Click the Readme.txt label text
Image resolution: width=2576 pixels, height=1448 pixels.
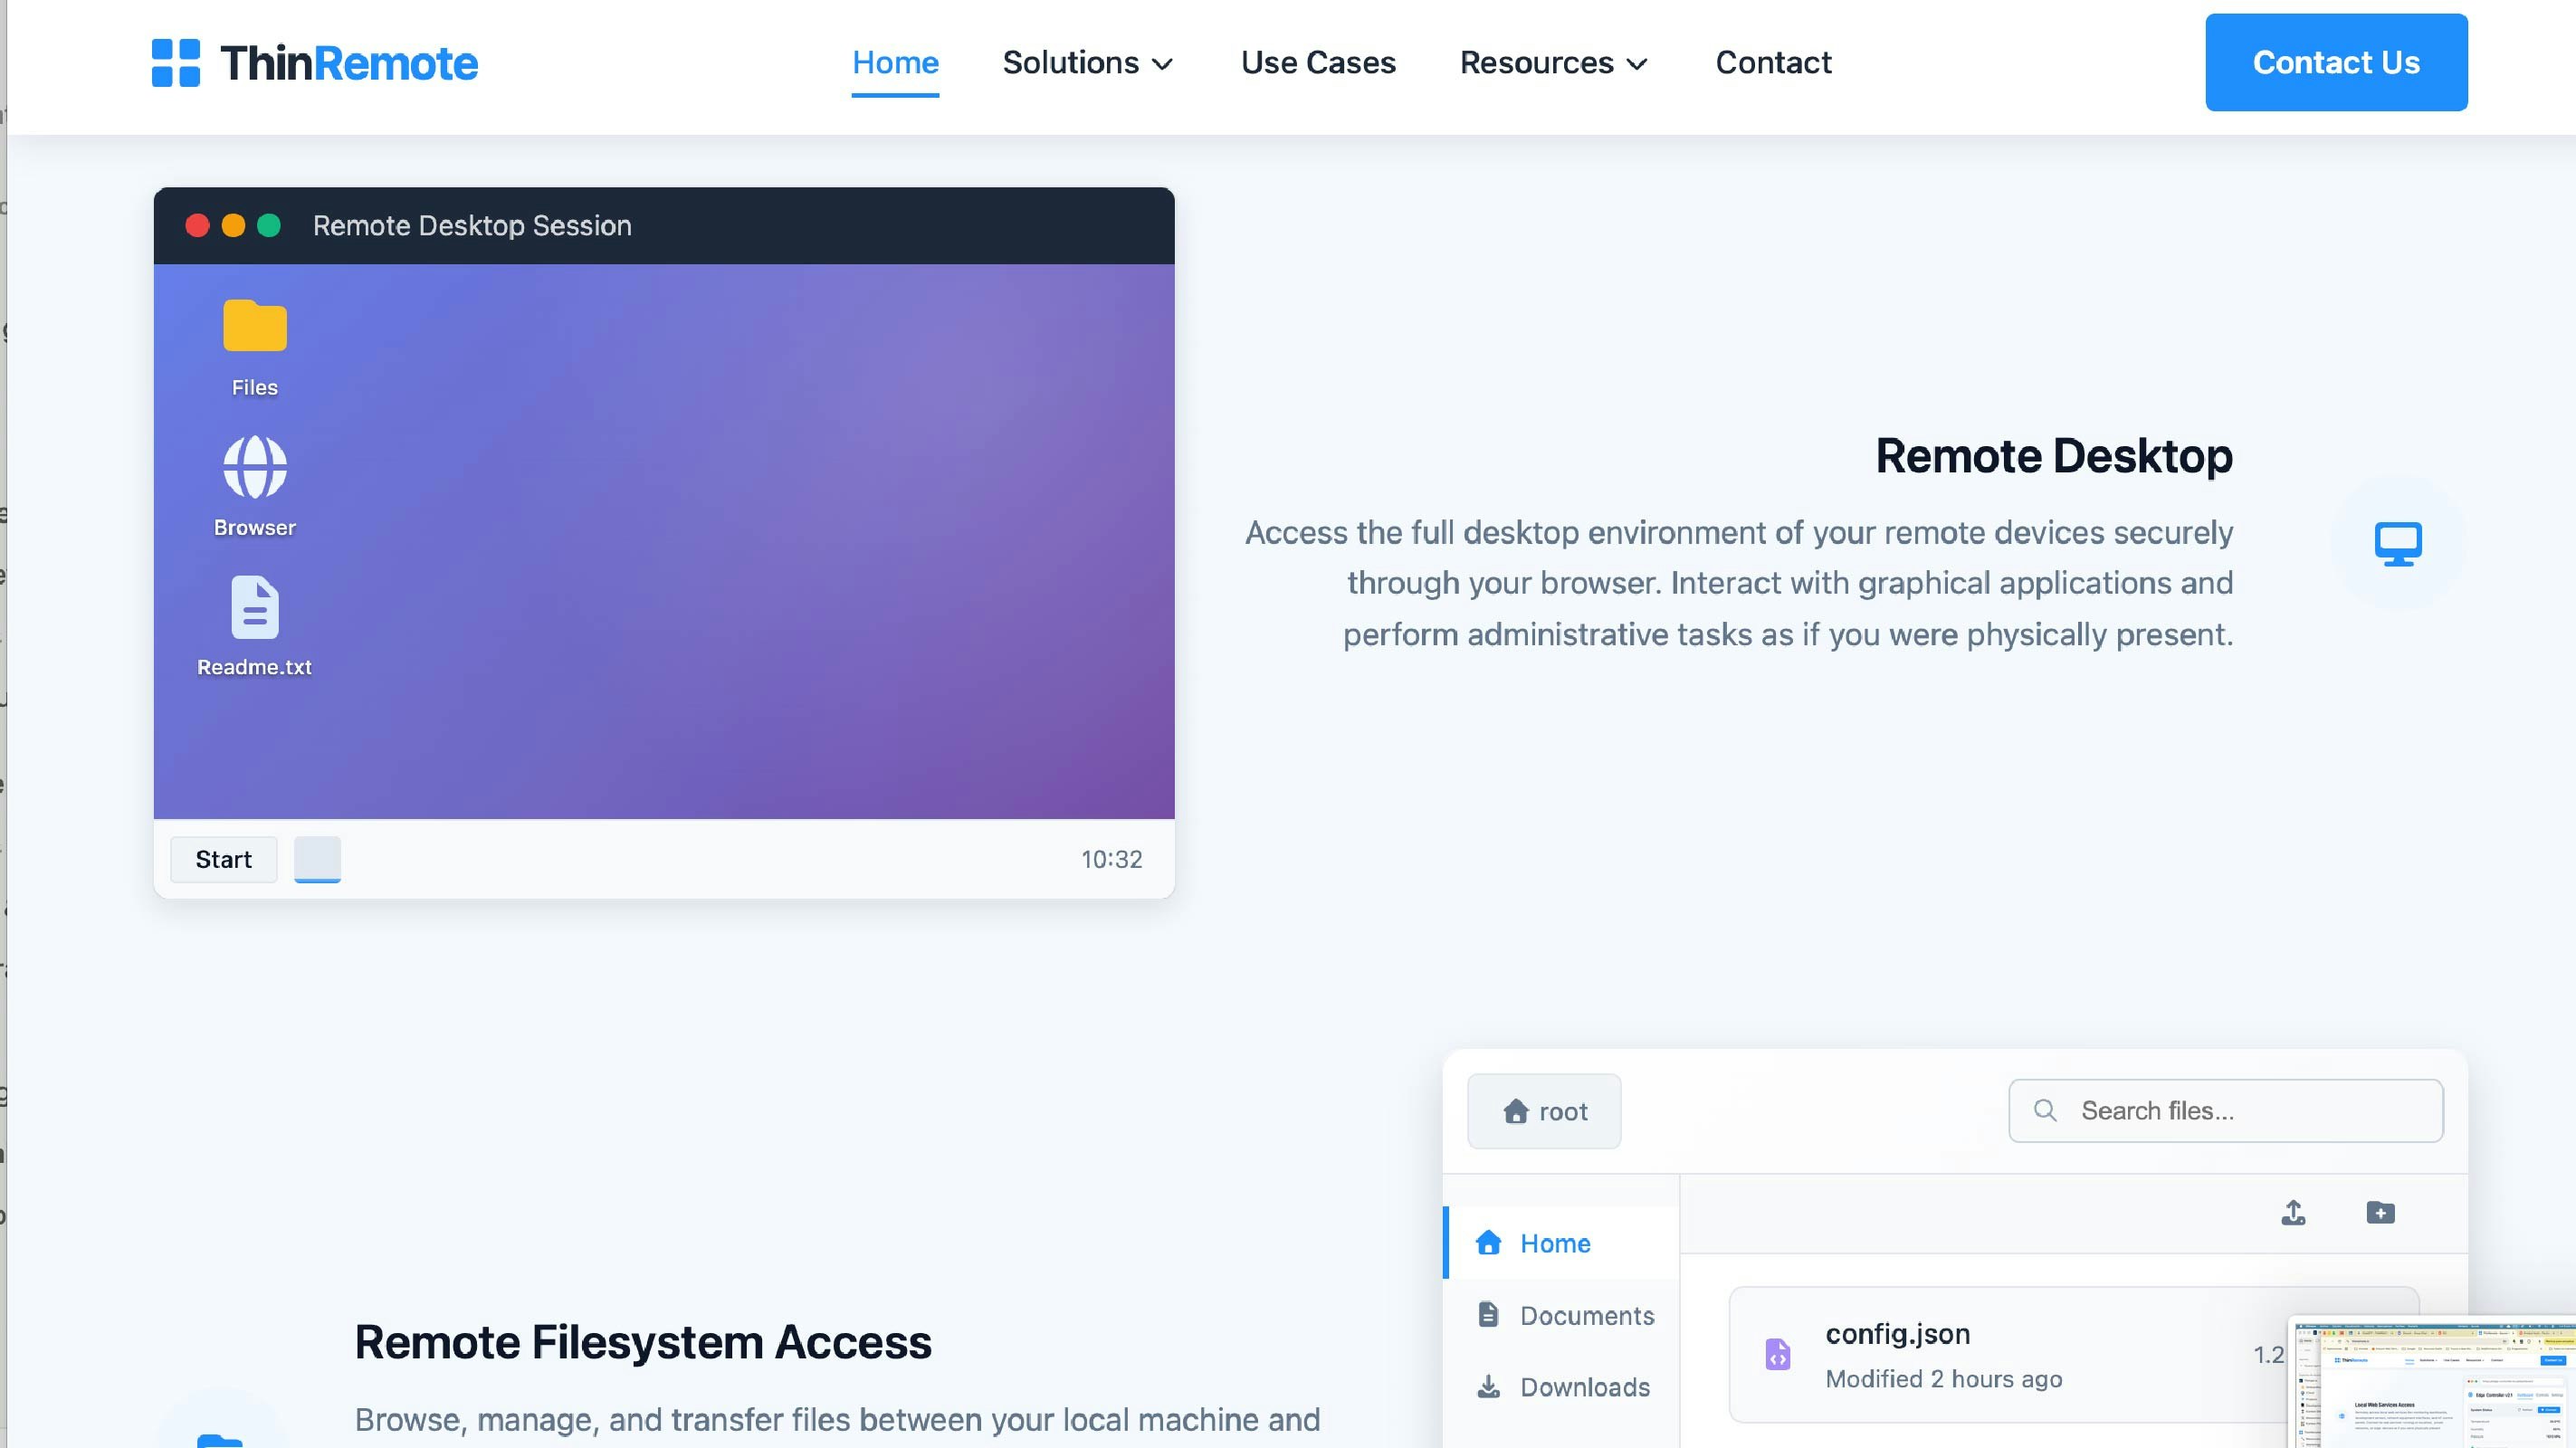click(x=255, y=667)
